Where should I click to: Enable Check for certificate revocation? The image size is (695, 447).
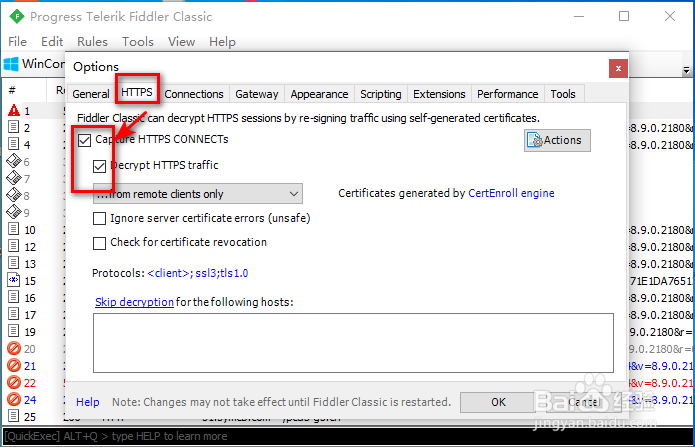coord(99,243)
